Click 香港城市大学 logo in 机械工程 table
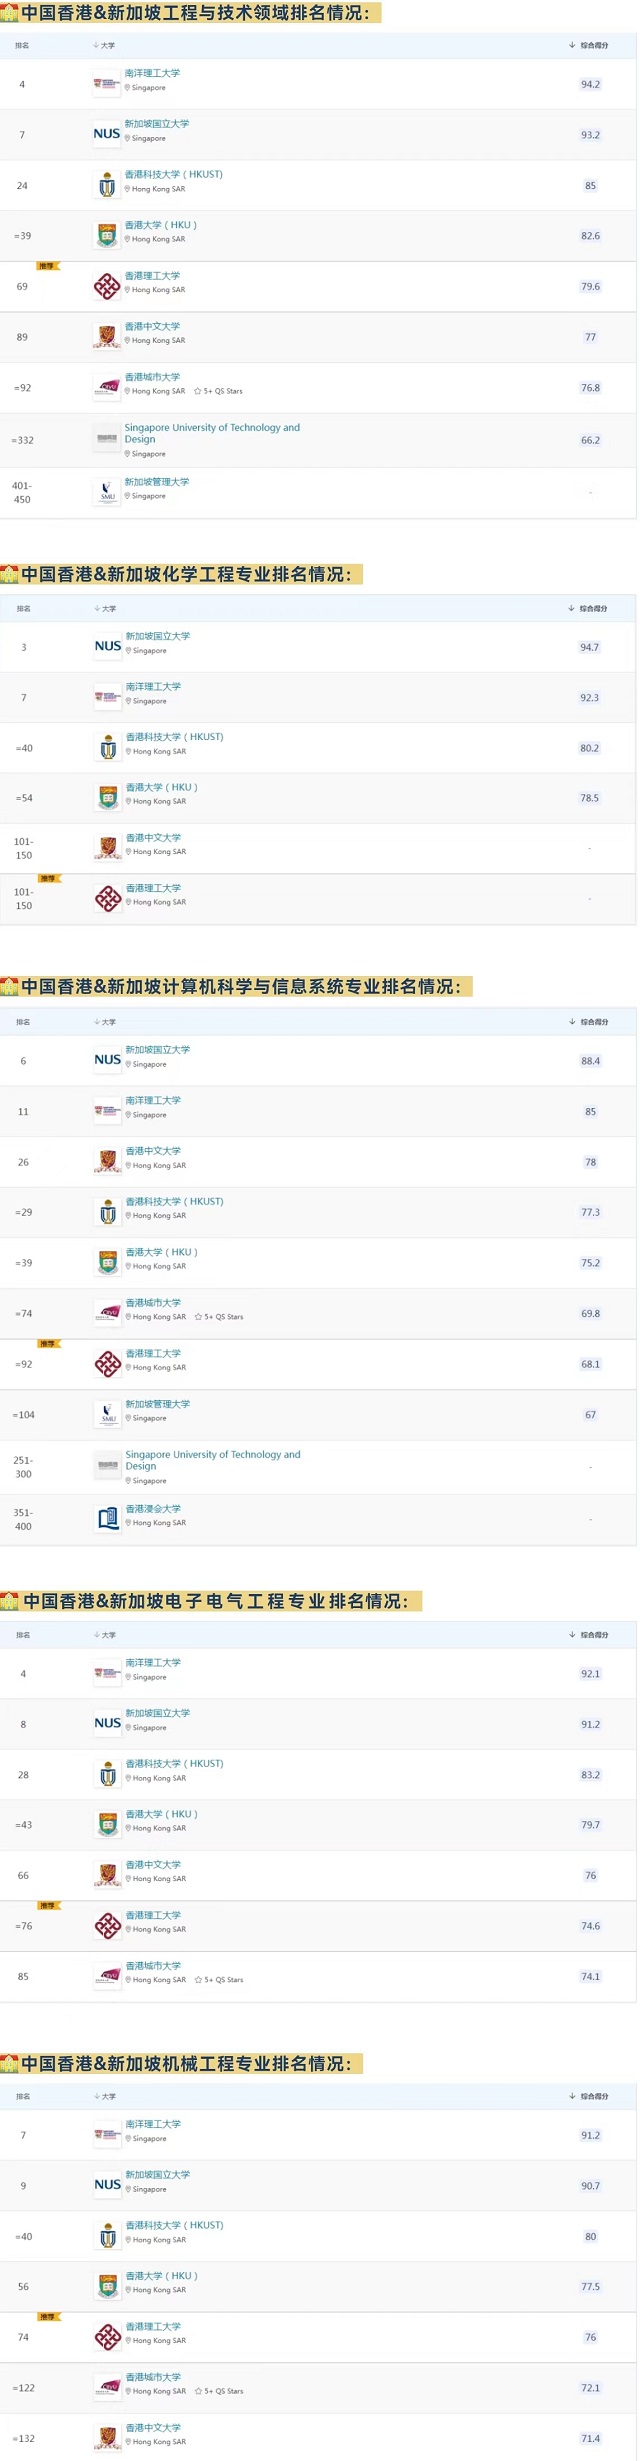Viewport: 640px width, 2461px height. 108,2387
